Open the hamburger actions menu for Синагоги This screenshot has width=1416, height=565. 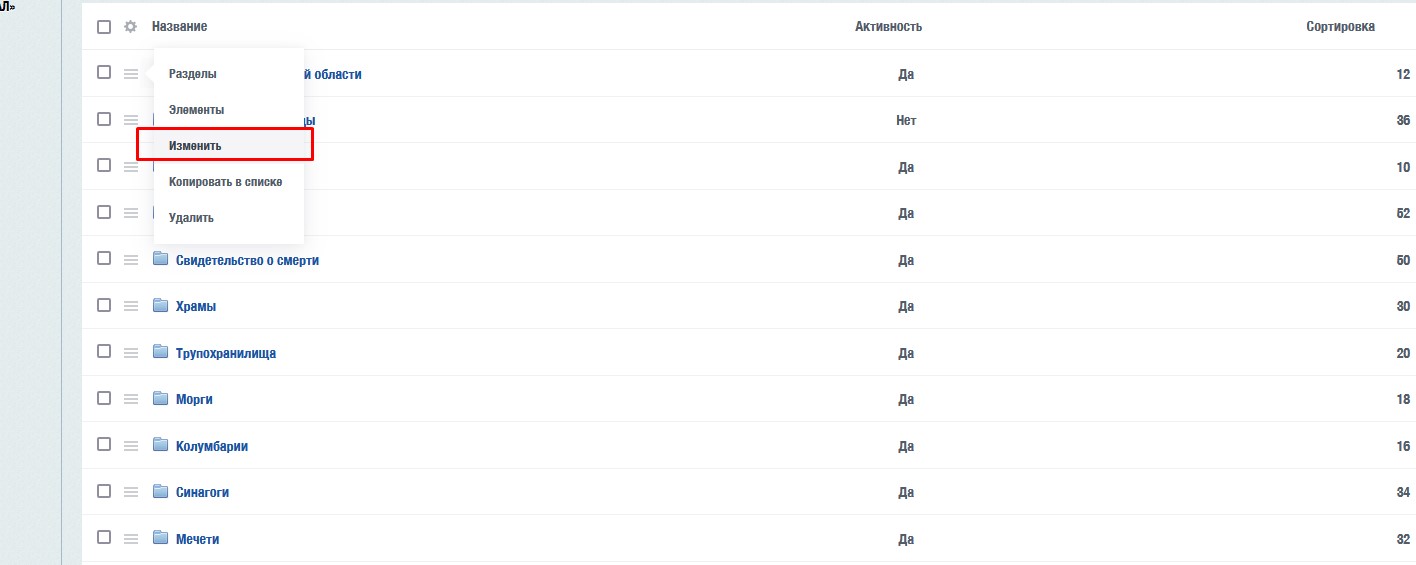[130, 492]
